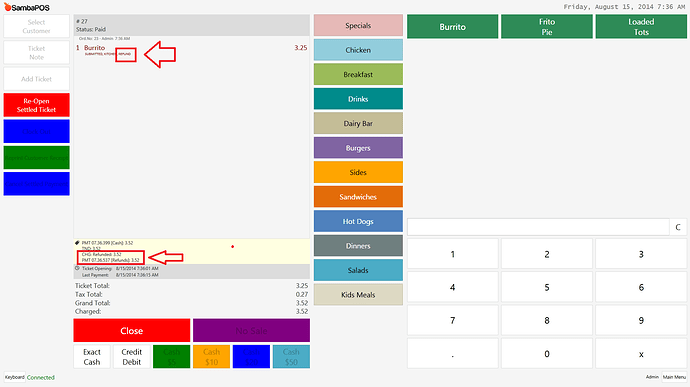690x387 pixels.
Task: Pay with Exact Cash
Action: click(92, 357)
